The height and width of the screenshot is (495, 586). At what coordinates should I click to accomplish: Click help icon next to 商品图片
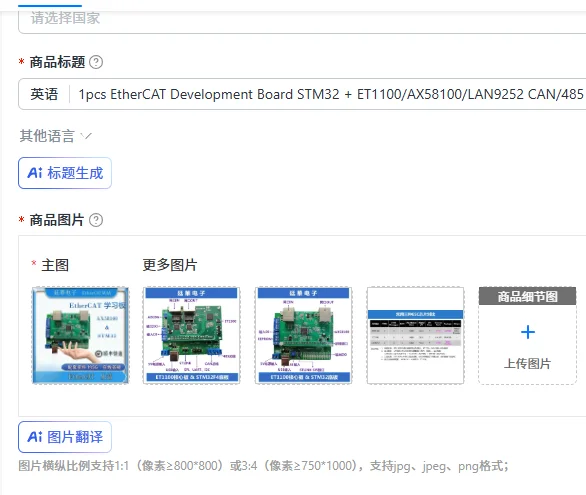pyautogui.click(x=96, y=220)
